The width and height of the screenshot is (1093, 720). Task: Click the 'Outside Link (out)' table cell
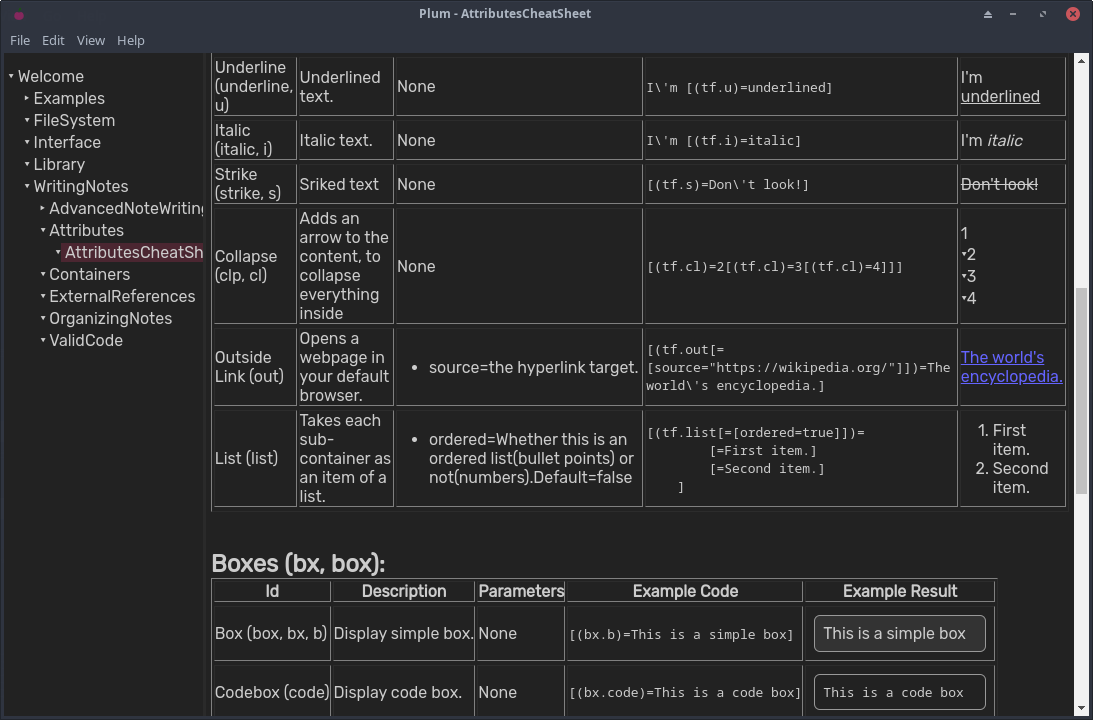[255, 367]
